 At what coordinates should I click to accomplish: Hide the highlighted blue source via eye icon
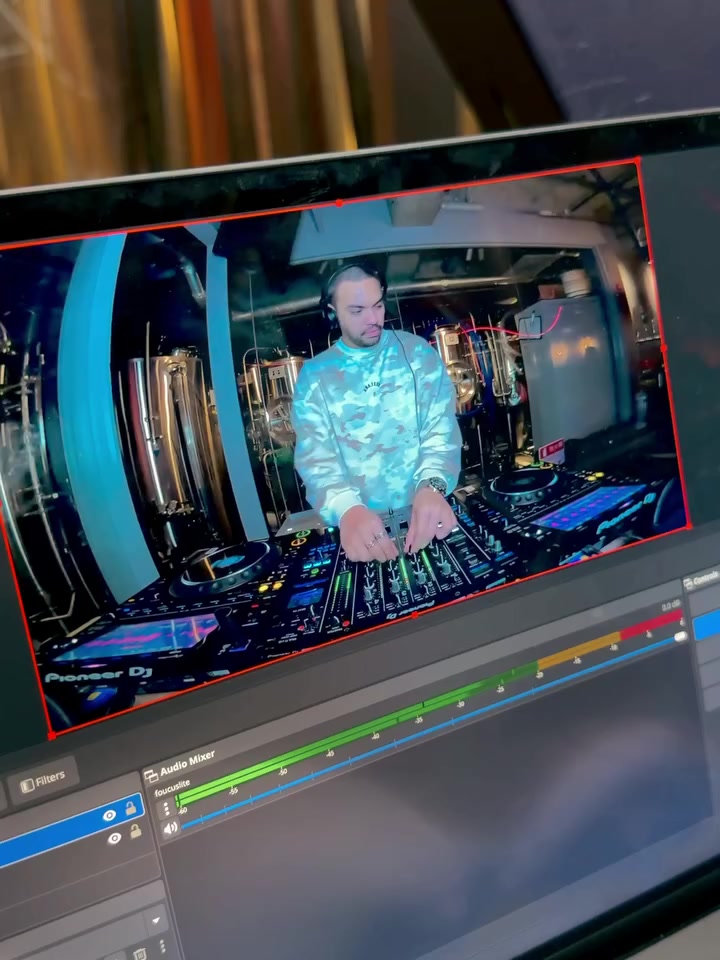[110, 815]
